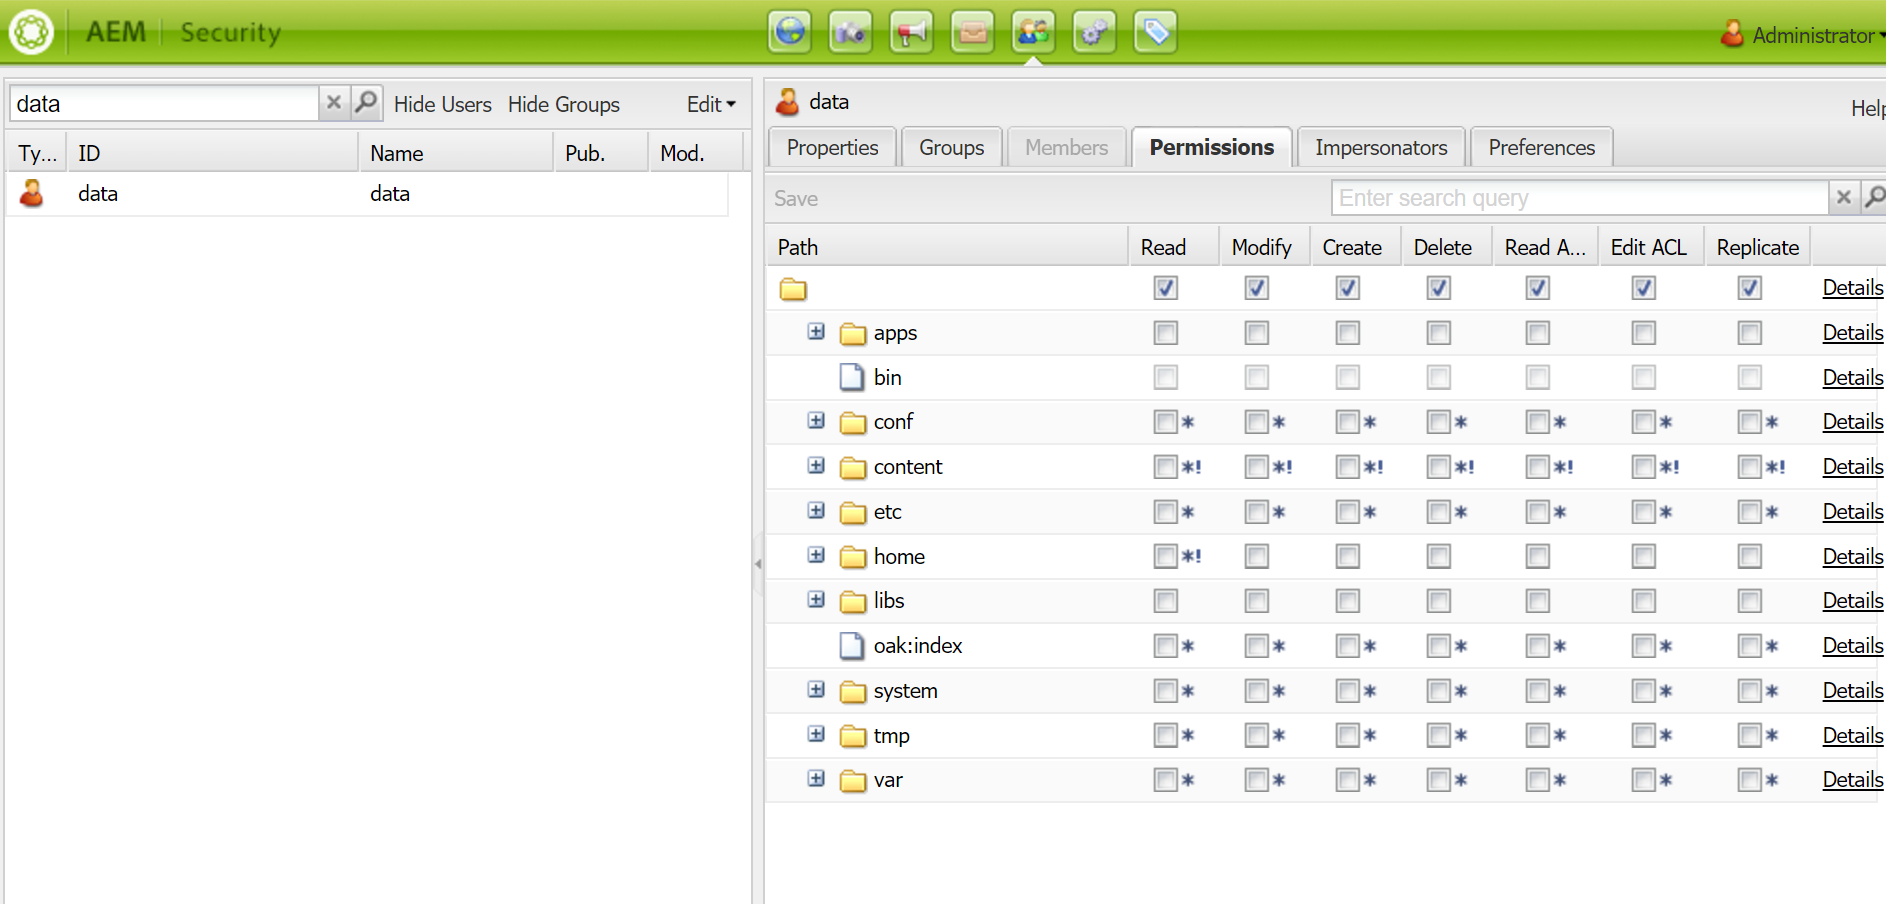Click Details link for the libs row

[1852, 601]
